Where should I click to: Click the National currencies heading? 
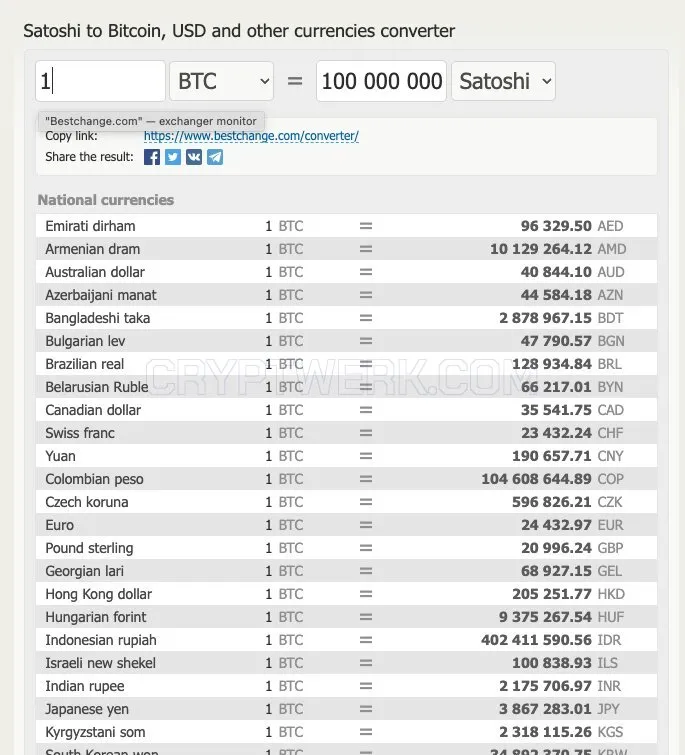pos(106,200)
